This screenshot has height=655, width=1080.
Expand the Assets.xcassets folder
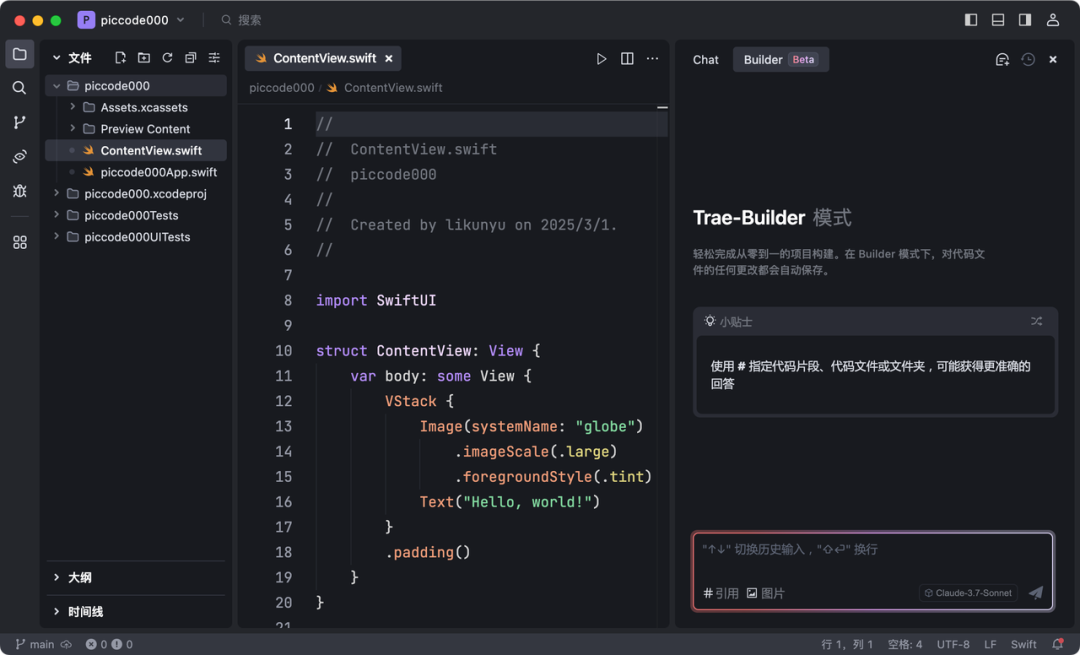click(x=72, y=107)
